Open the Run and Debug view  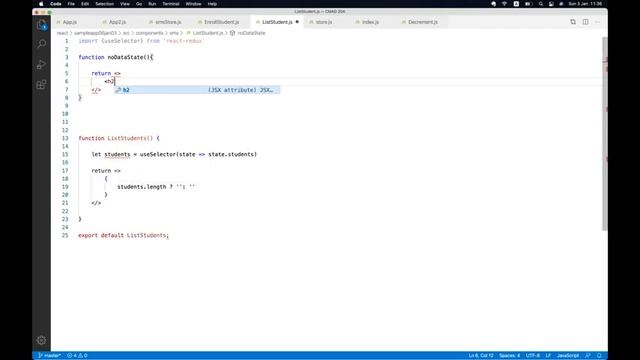click(41, 64)
